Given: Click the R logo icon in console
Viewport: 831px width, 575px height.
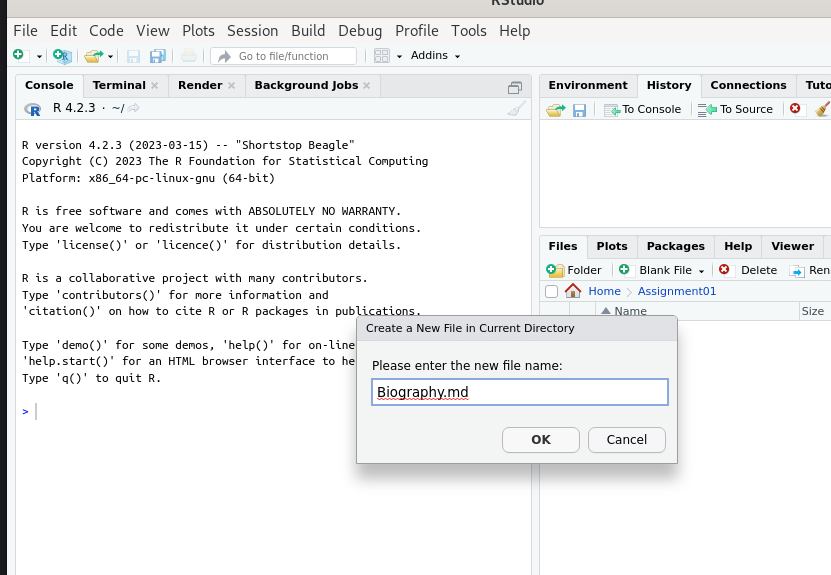Looking at the screenshot, I should (33, 109).
